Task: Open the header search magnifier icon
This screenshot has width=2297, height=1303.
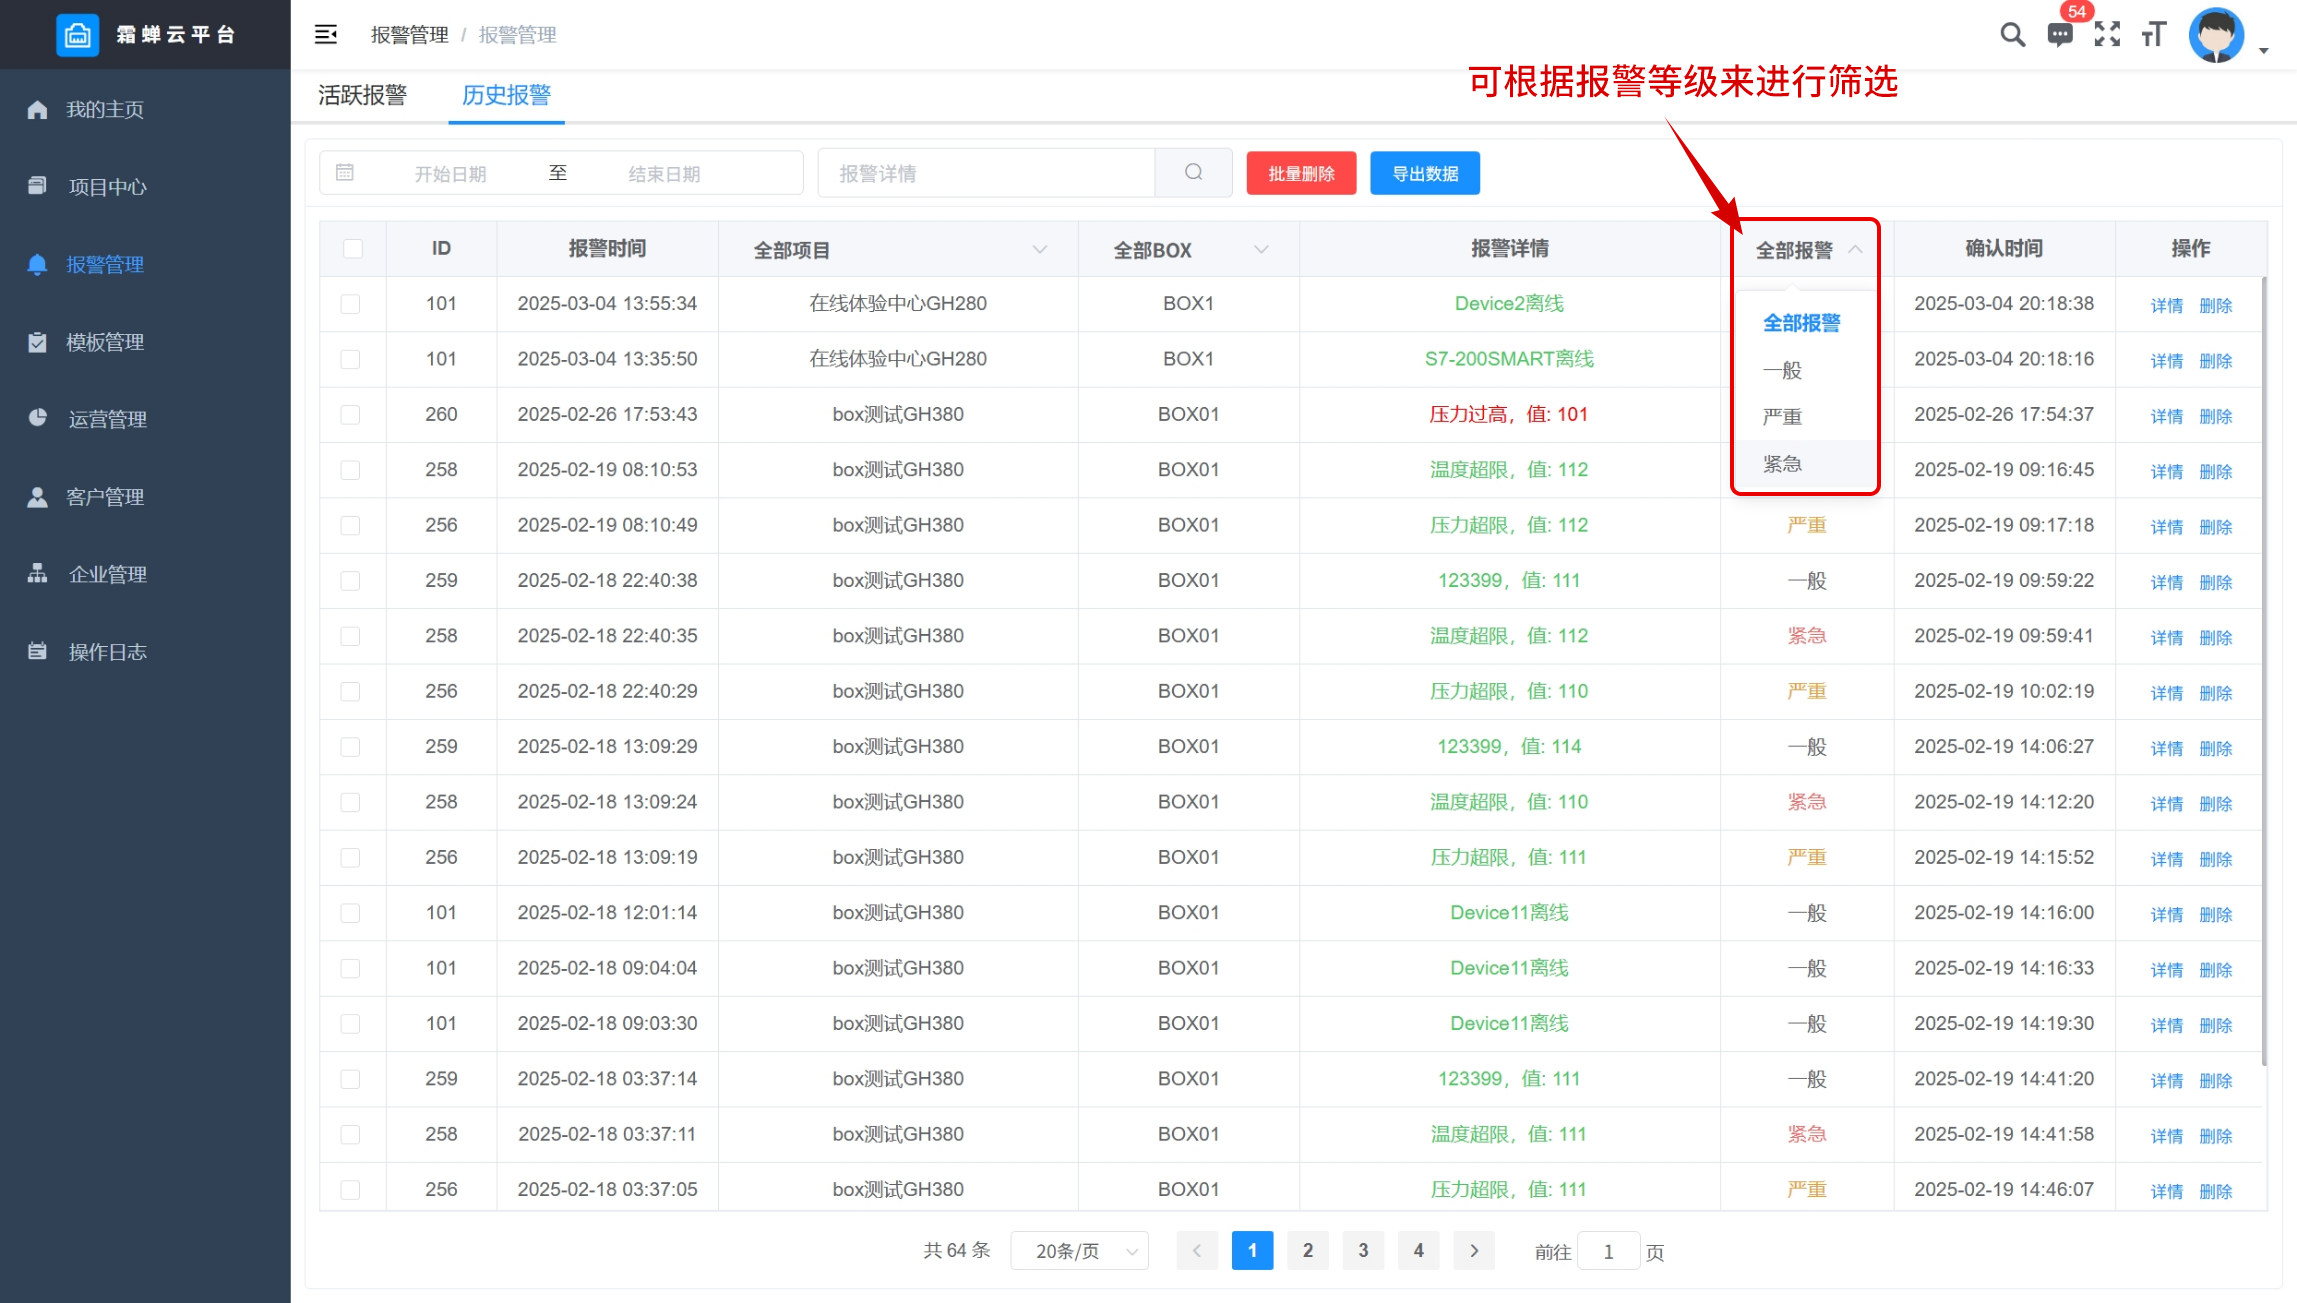Action: (x=2012, y=35)
